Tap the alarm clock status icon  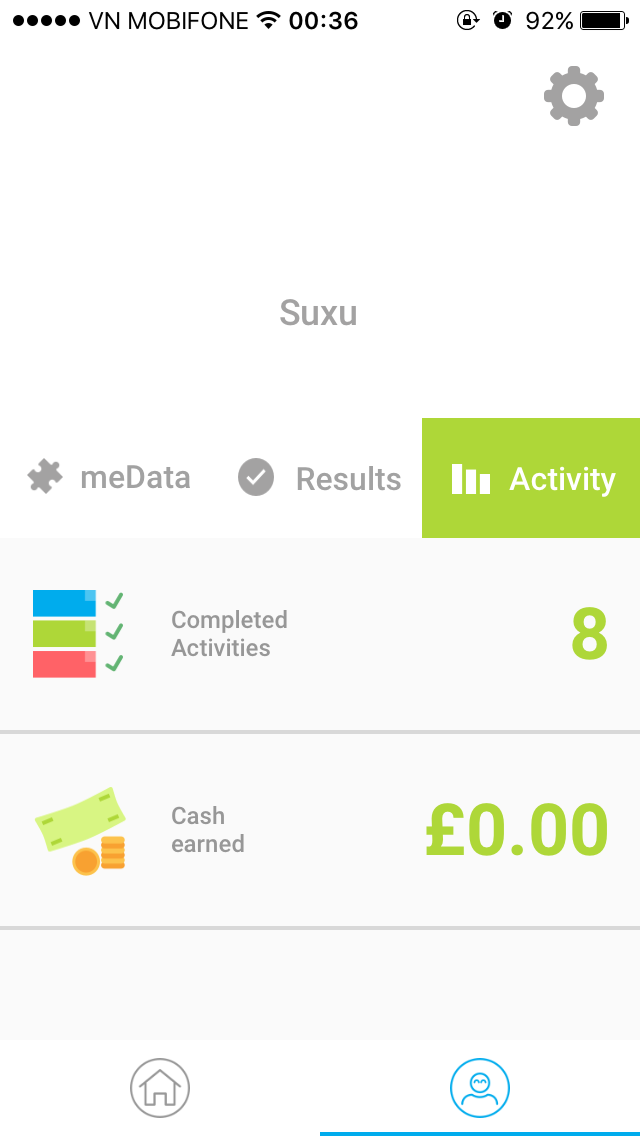click(x=502, y=20)
